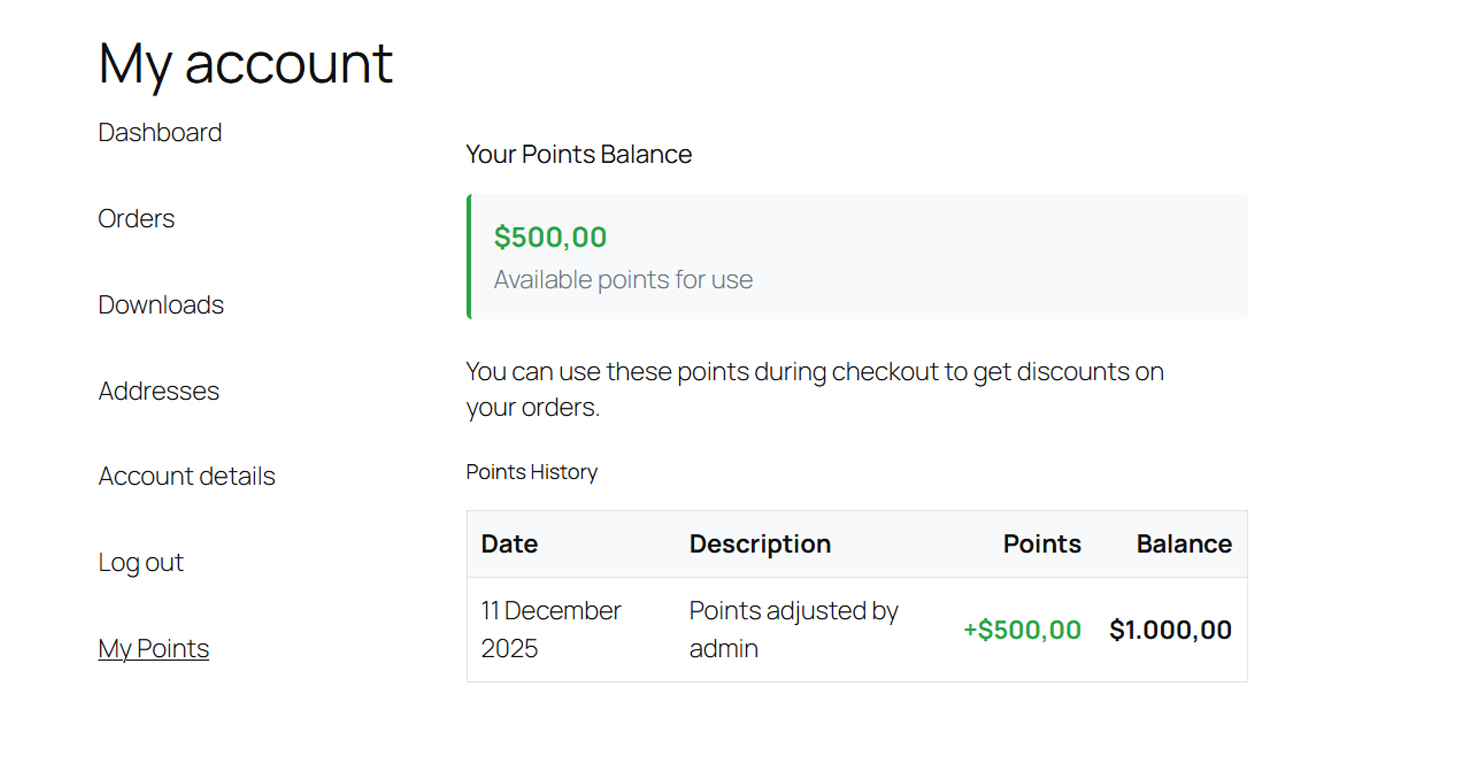
Task: Select the My Points menu item
Action: pos(153,648)
